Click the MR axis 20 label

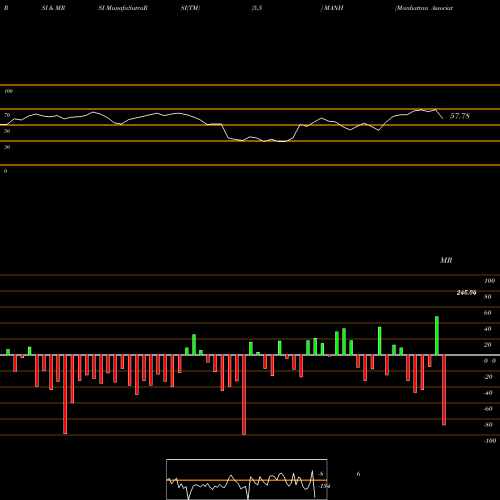pyautogui.click(x=488, y=345)
